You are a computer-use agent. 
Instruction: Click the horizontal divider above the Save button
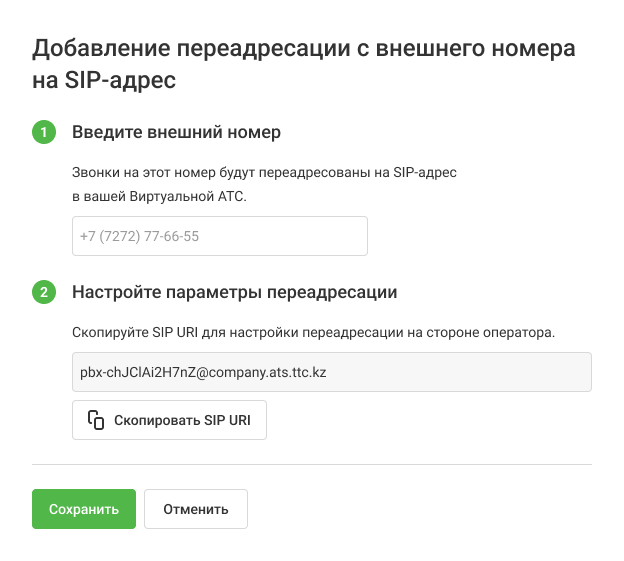[x=312, y=464]
